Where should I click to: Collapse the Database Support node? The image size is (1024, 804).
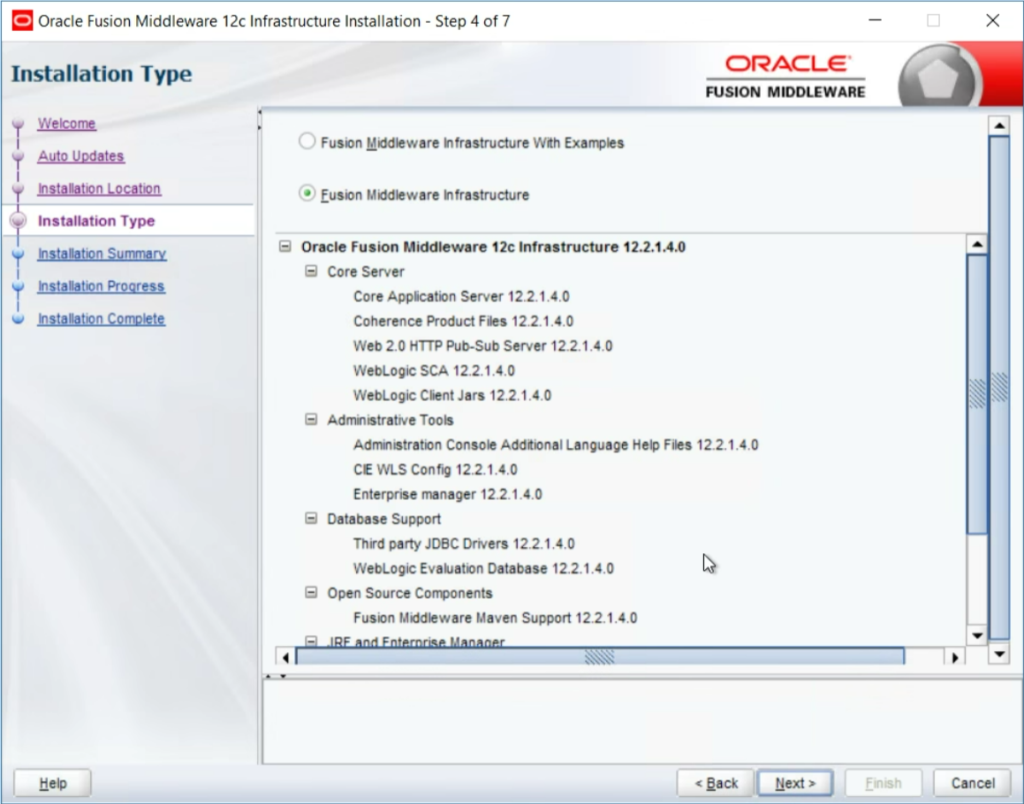pyautogui.click(x=311, y=519)
